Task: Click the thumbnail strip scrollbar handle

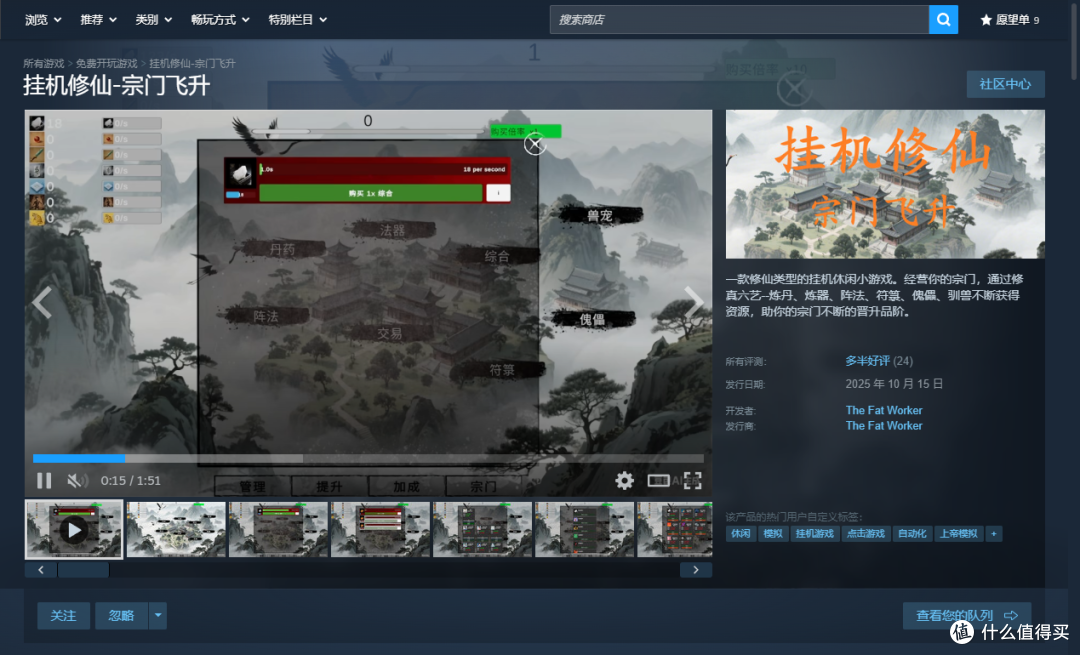Action: pyautogui.click(x=83, y=570)
